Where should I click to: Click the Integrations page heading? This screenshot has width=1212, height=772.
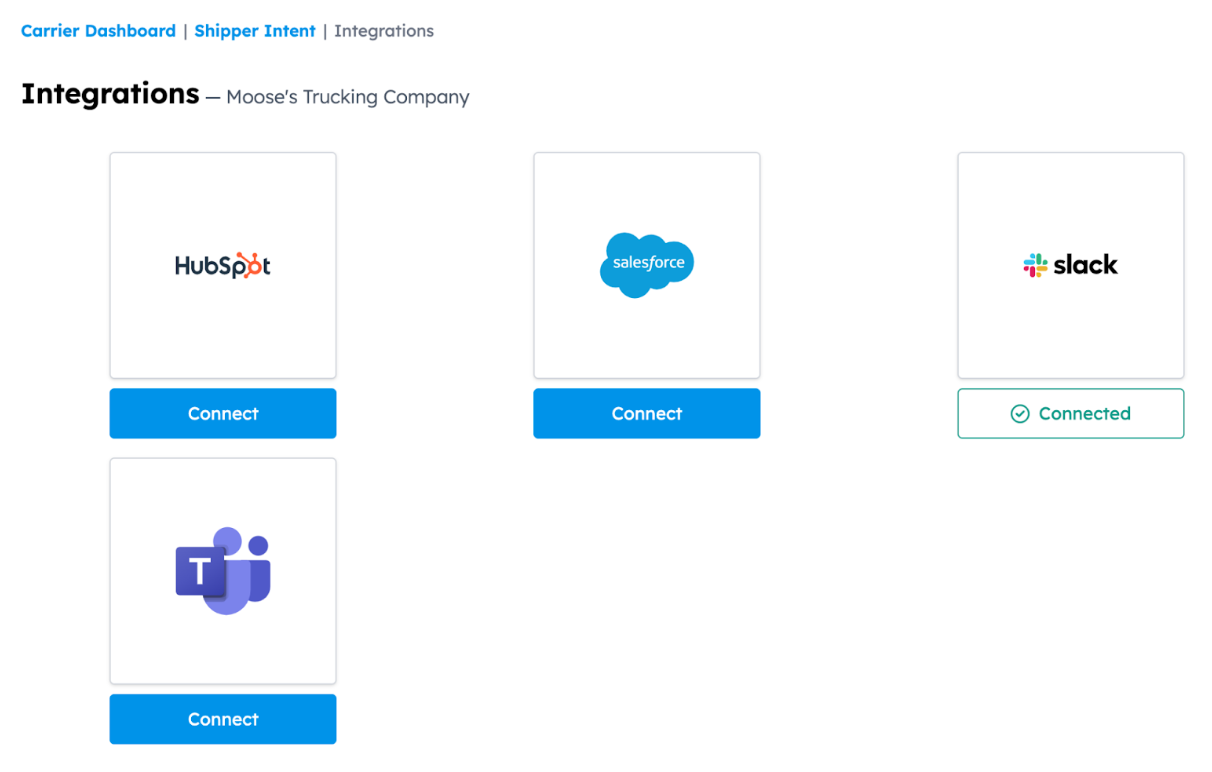pos(110,93)
